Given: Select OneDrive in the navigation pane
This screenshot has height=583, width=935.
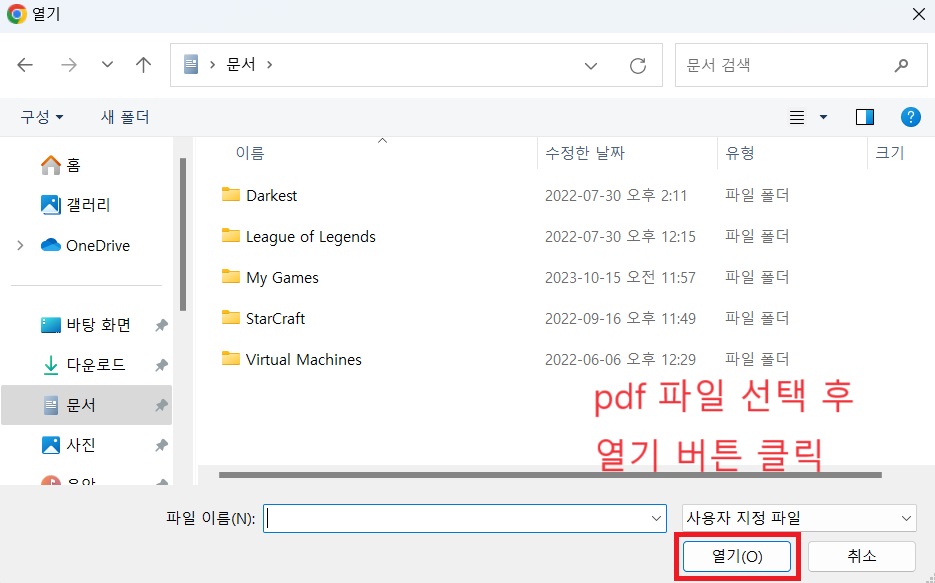Looking at the screenshot, I should pos(85,245).
